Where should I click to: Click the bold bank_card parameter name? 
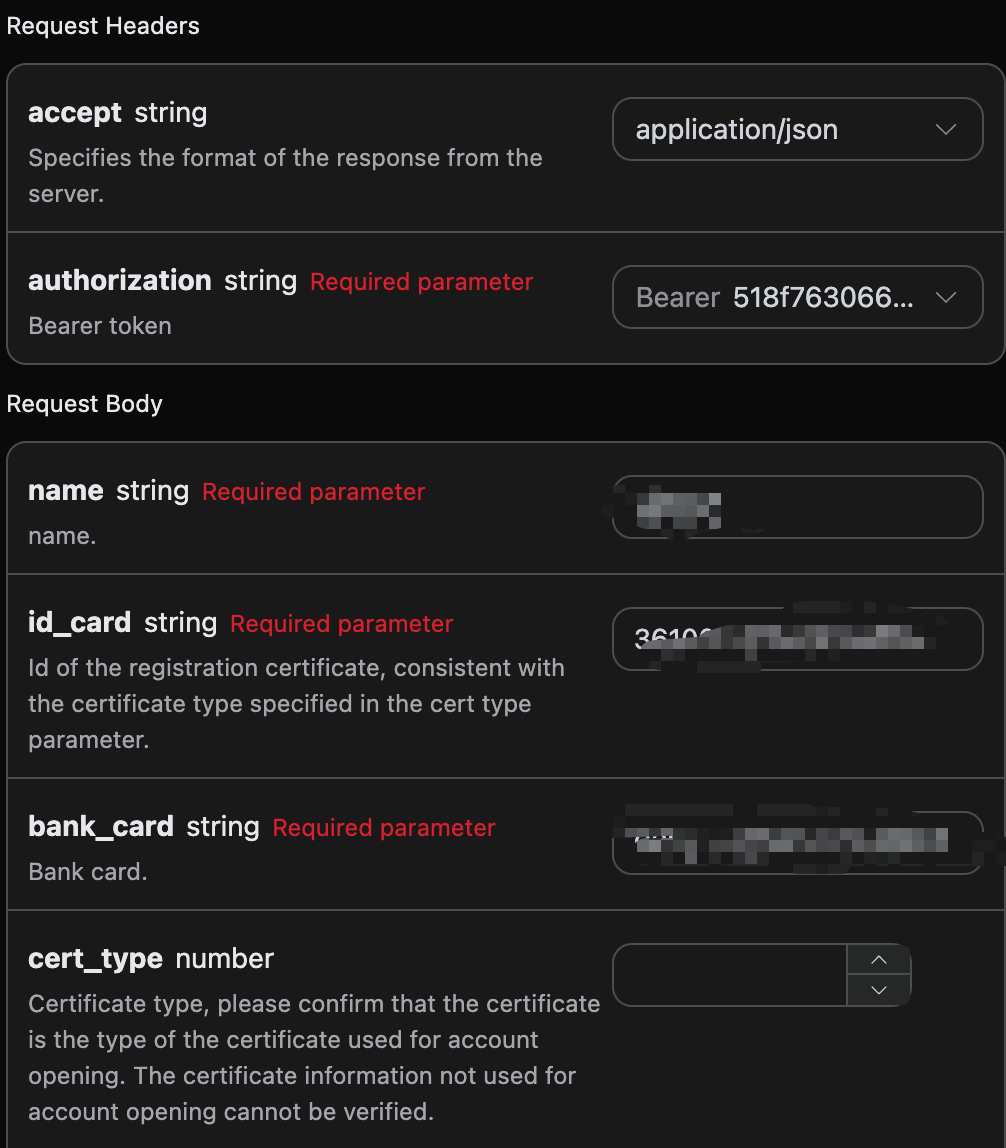tap(101, 827)
